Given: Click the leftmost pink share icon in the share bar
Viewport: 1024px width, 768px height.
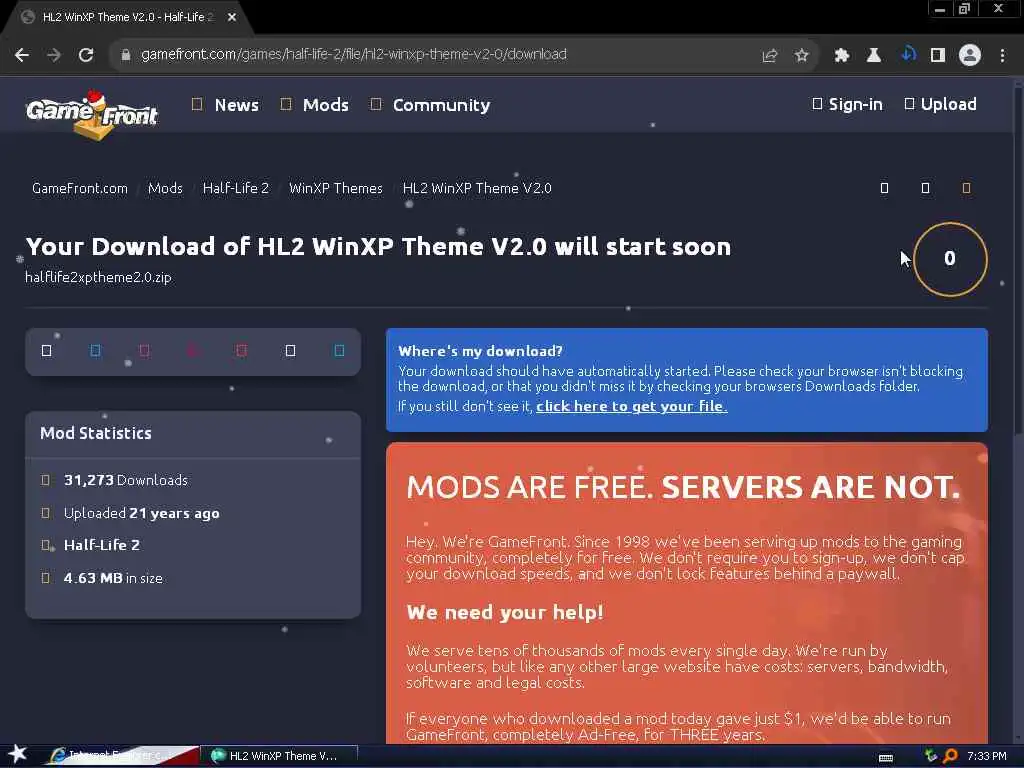Looking at the screenshot, I should tap(144, 351).
